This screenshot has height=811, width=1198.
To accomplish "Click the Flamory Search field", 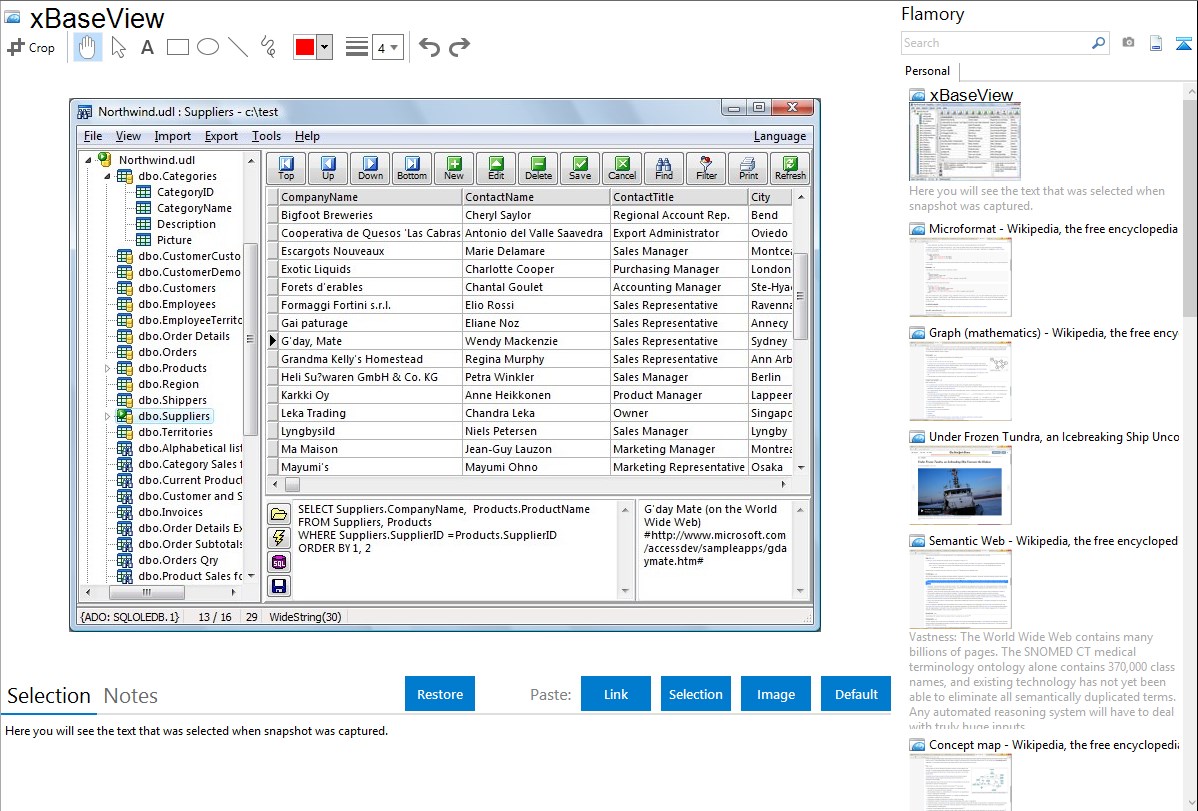I will tap(996, 43).
